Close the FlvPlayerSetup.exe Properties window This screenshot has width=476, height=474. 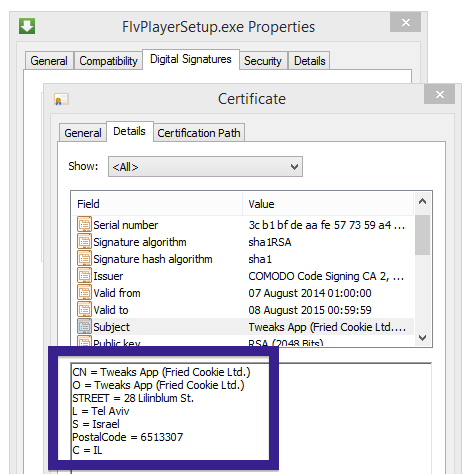[405, 22]
